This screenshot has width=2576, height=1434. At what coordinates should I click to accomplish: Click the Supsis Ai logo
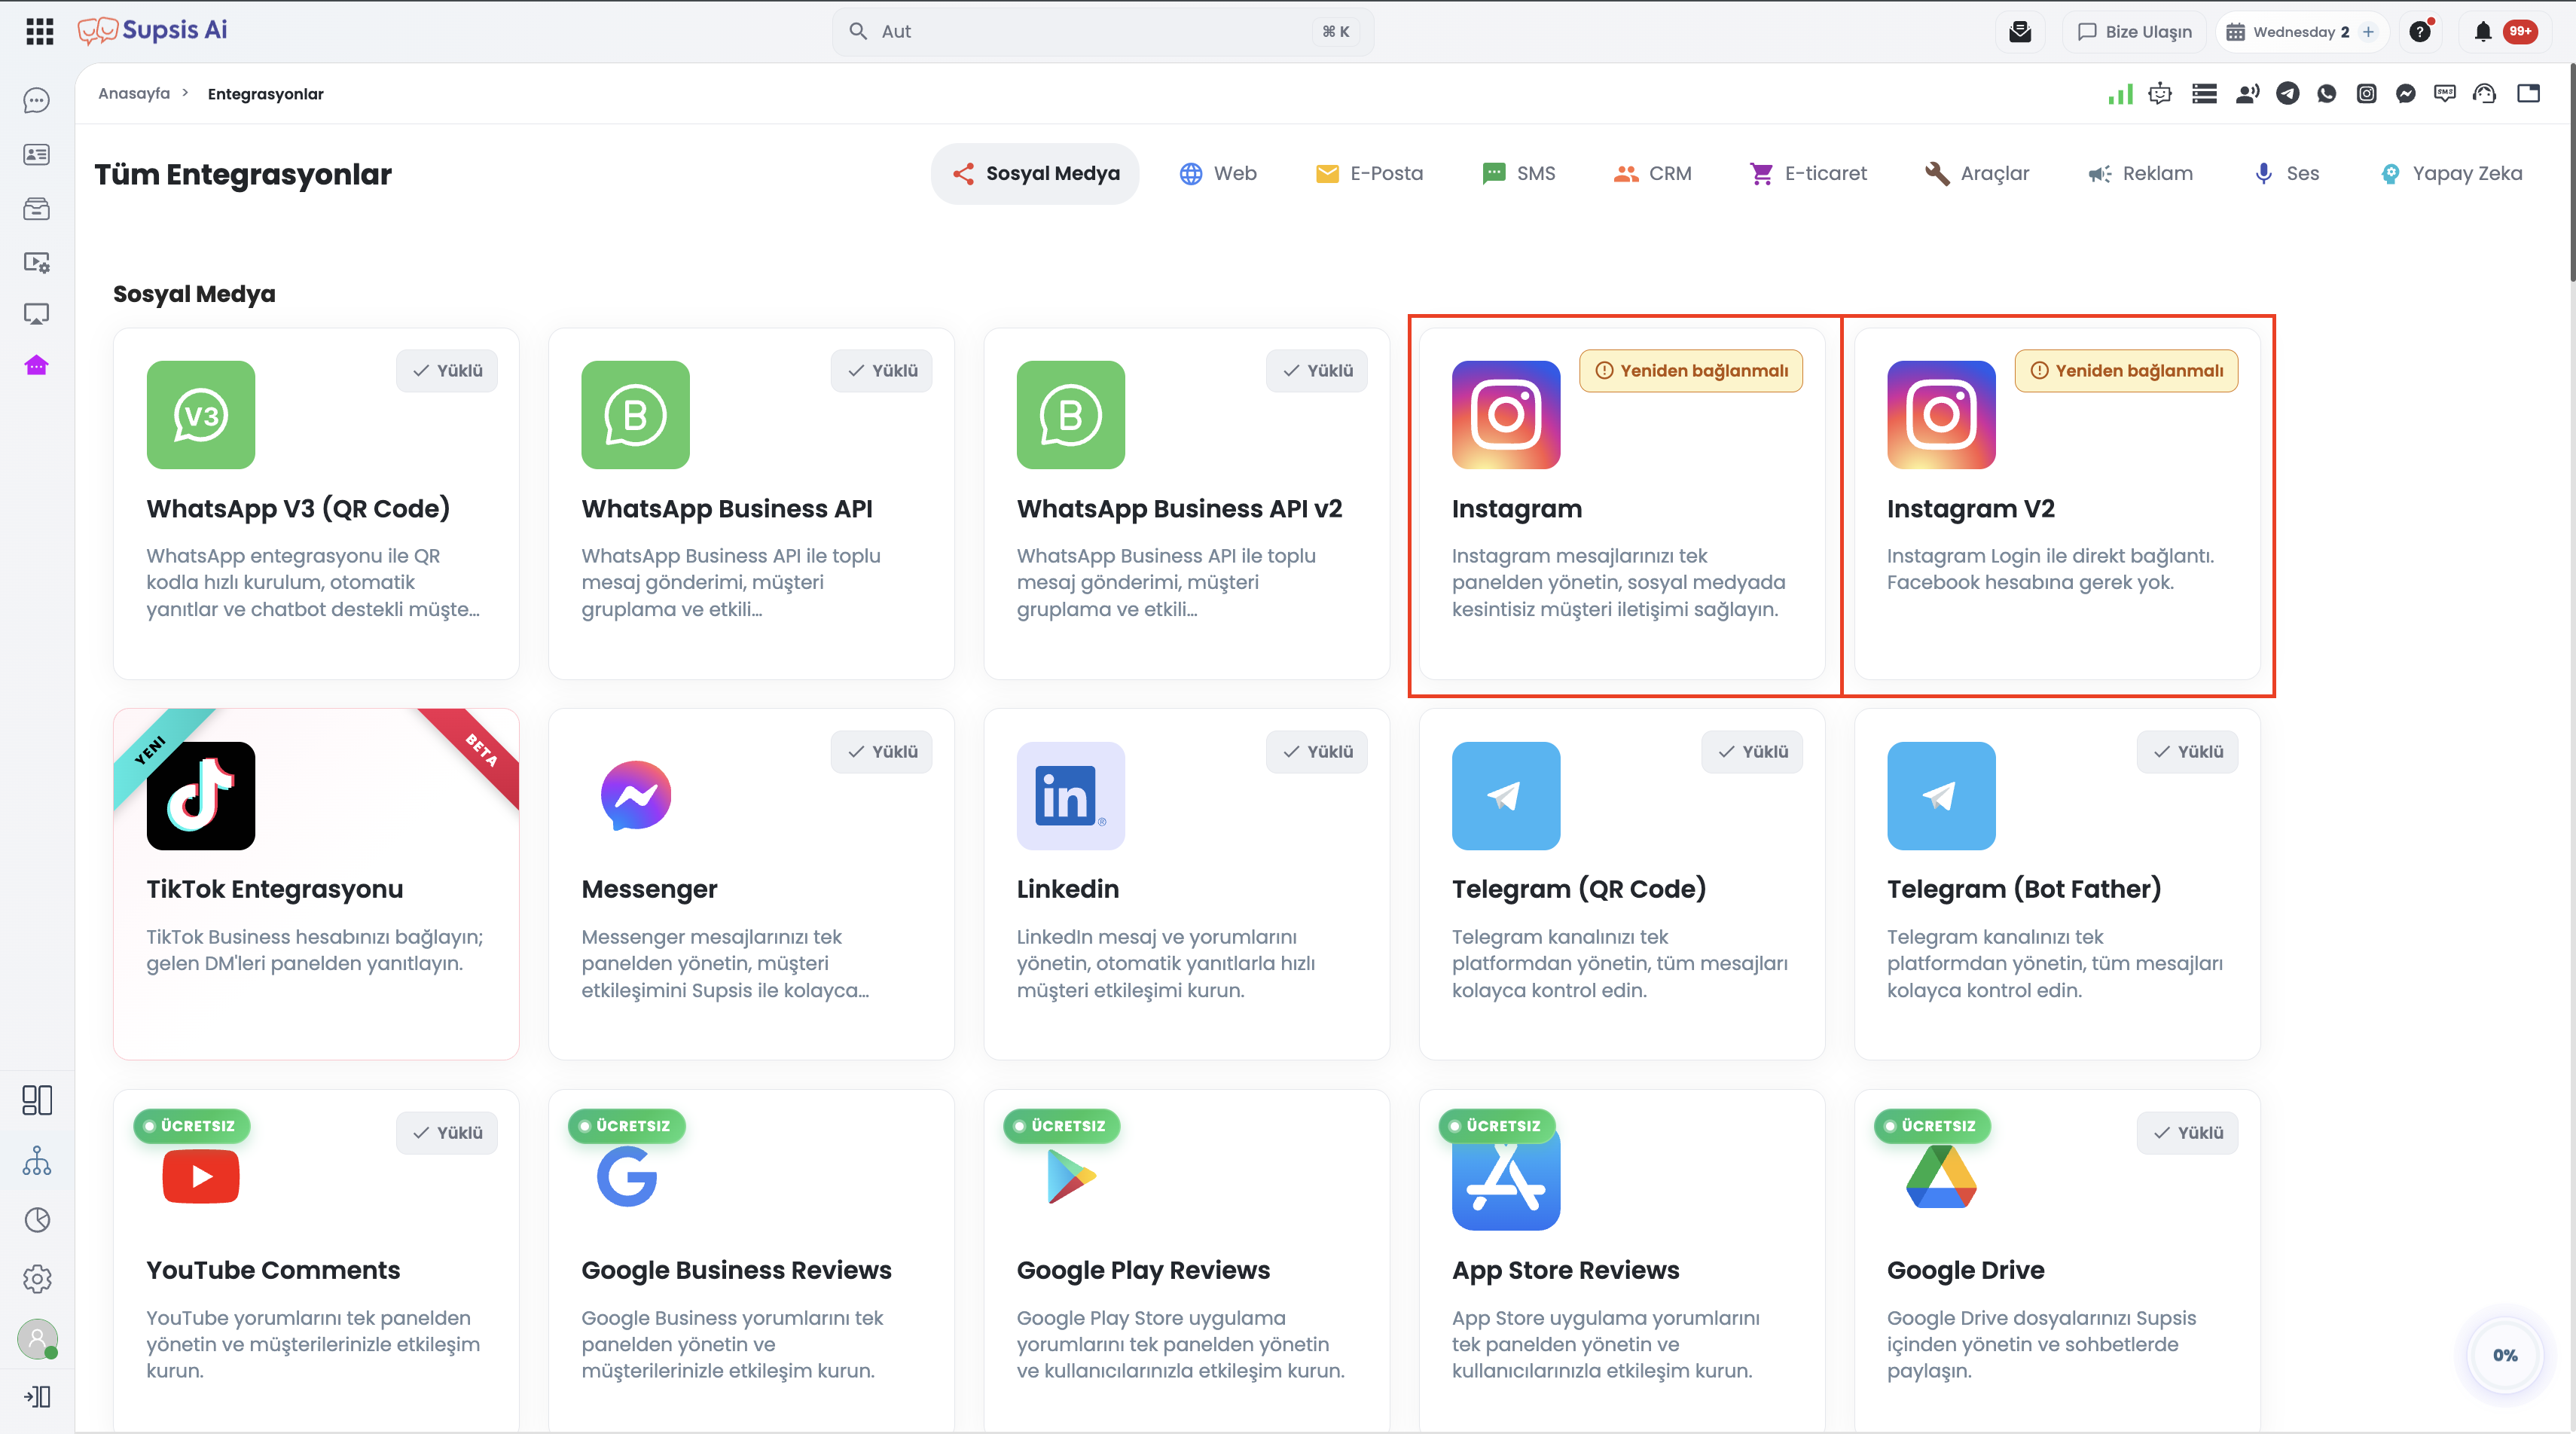[153, 31]
